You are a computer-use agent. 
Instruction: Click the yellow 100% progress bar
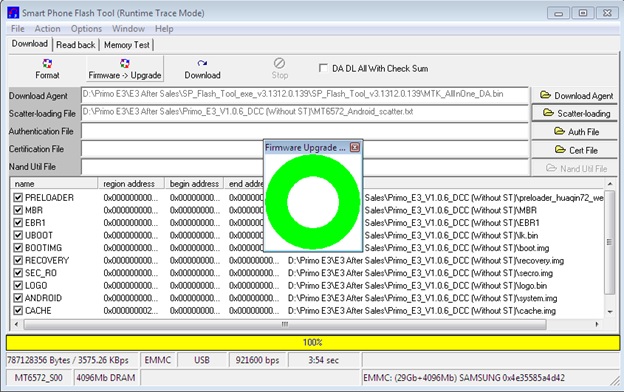[313, 342]
